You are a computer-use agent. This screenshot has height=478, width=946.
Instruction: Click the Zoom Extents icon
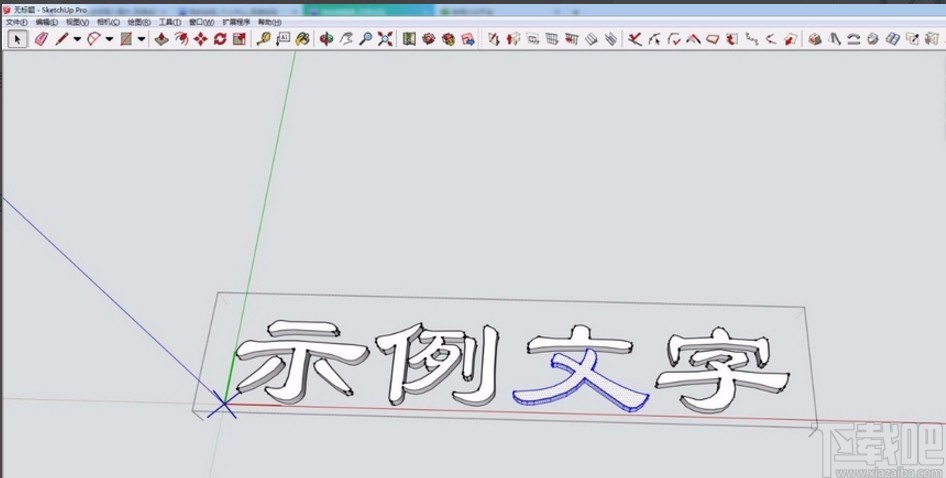(x=385, y=39)
